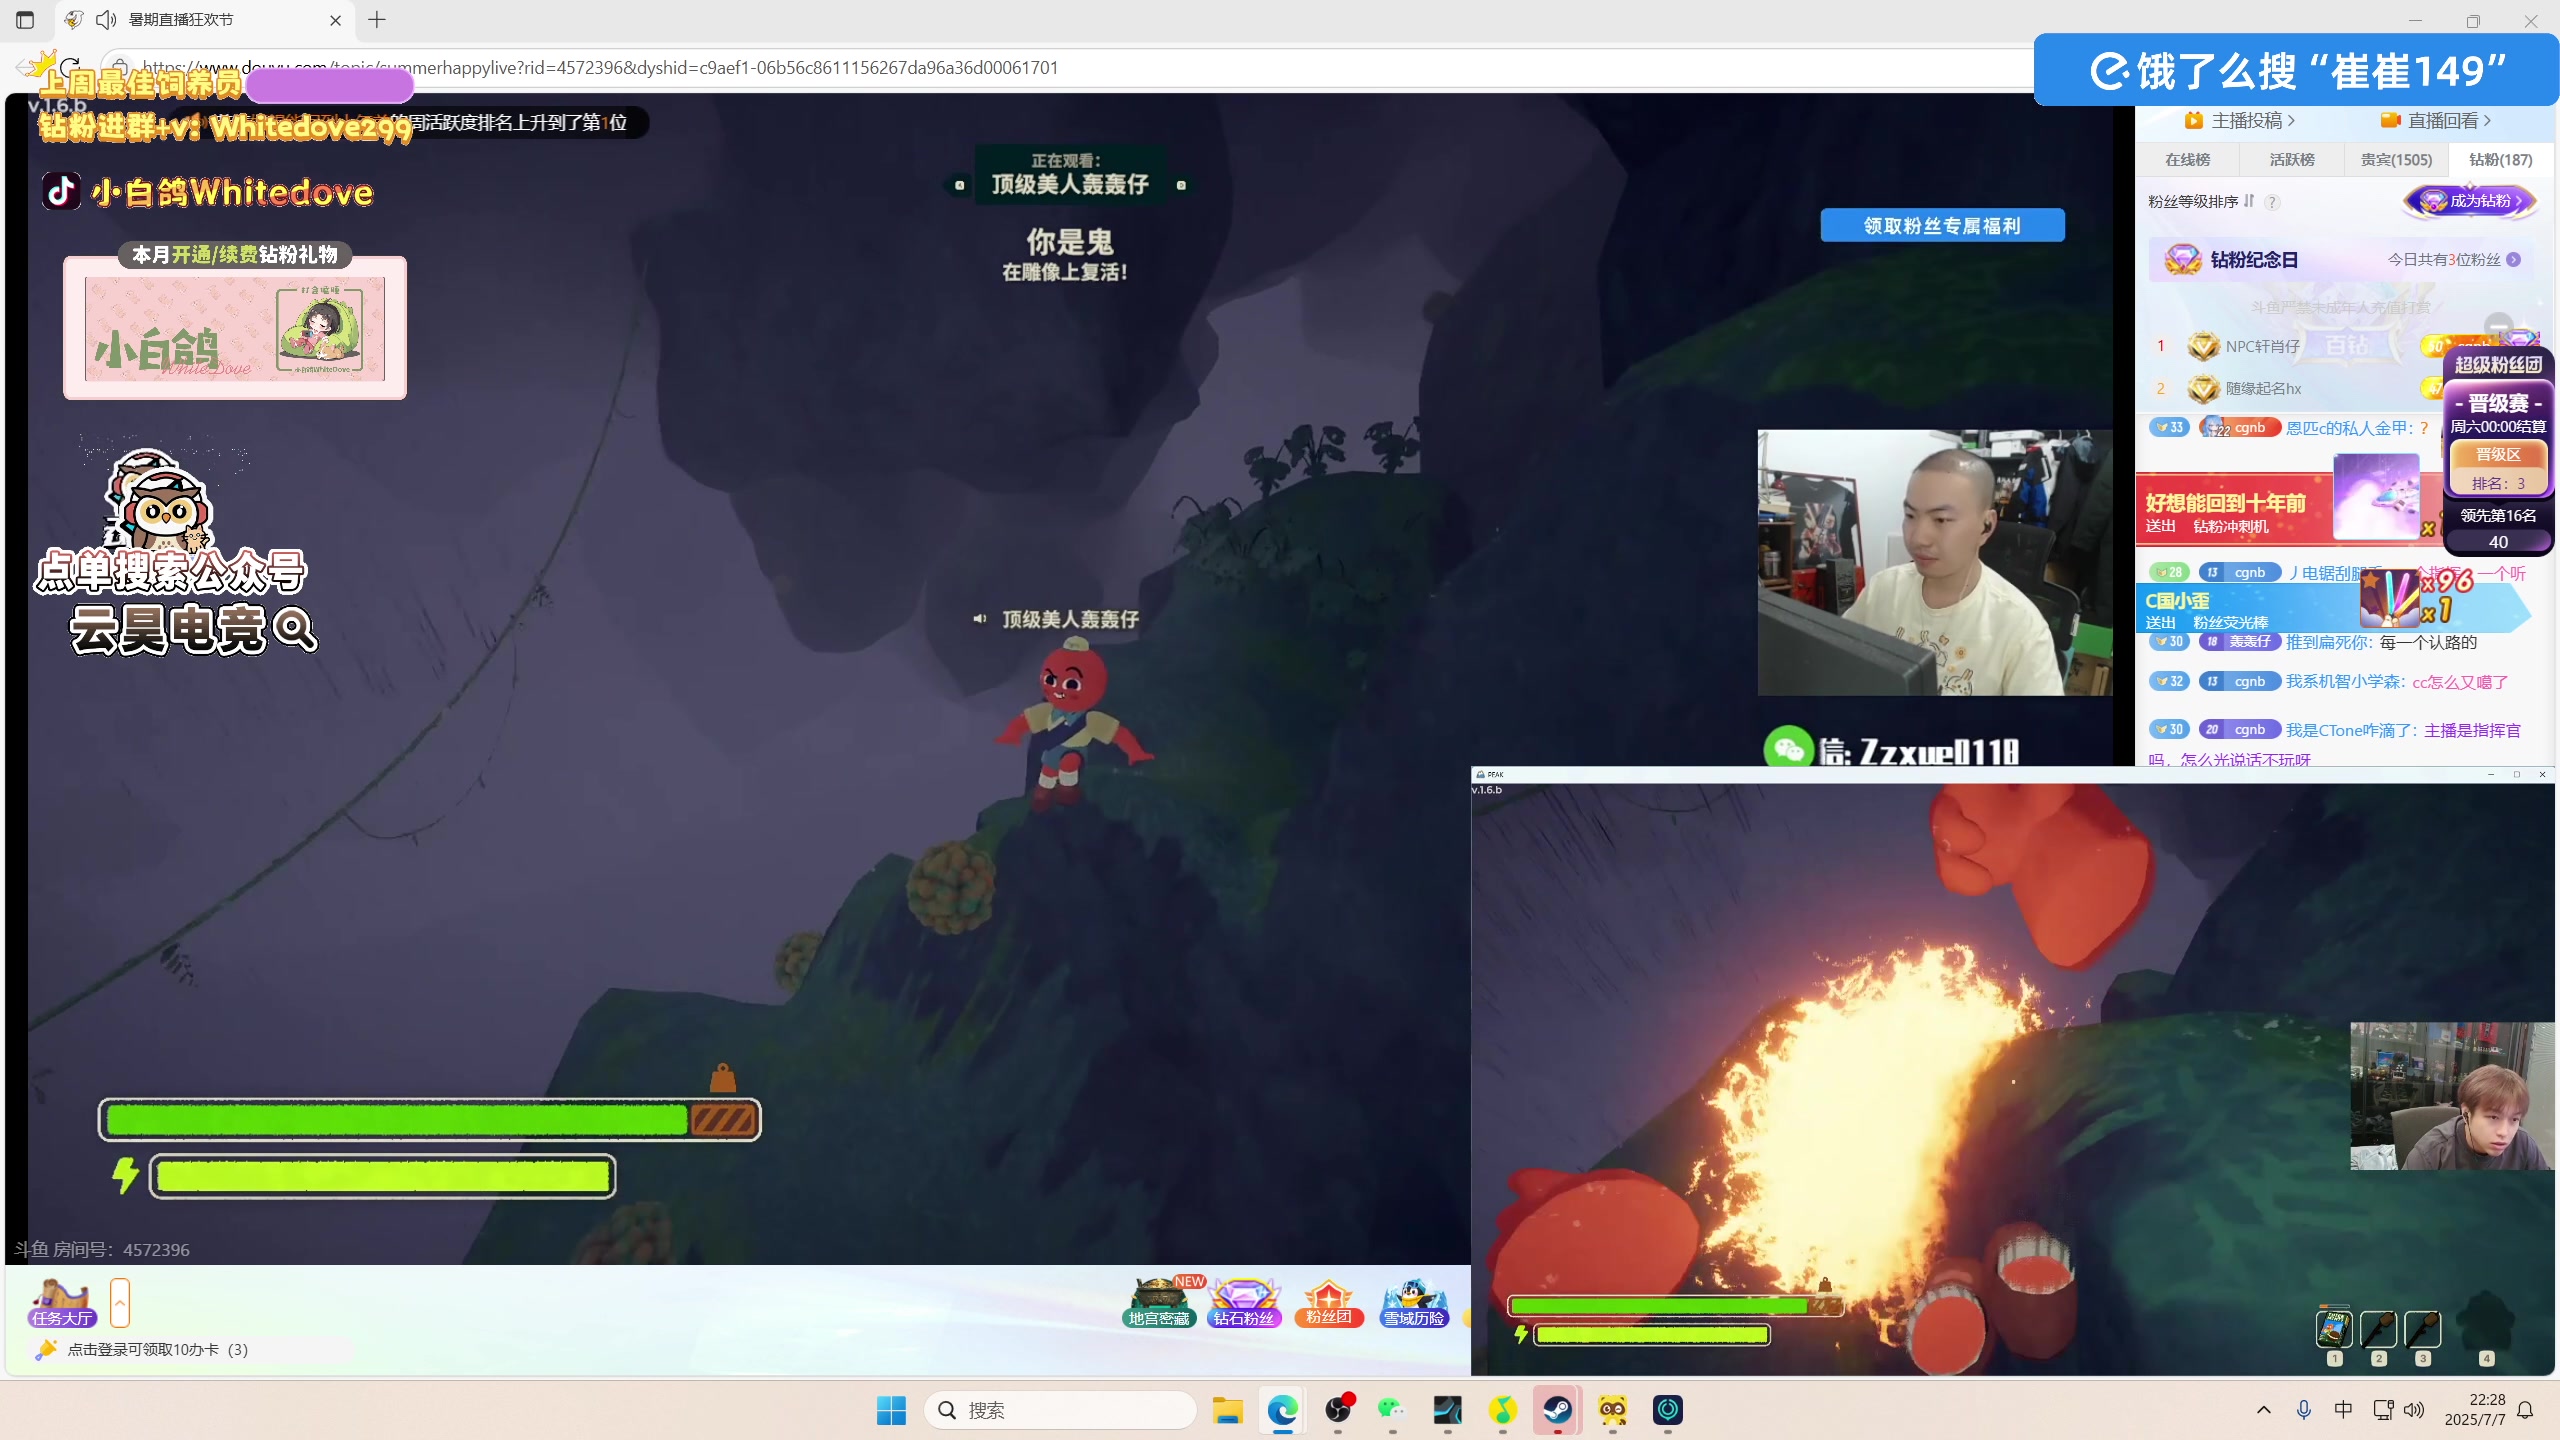Click the taskbar 搜索 search box
2560x1440 pixels.
click(x=1060, y=1410)
